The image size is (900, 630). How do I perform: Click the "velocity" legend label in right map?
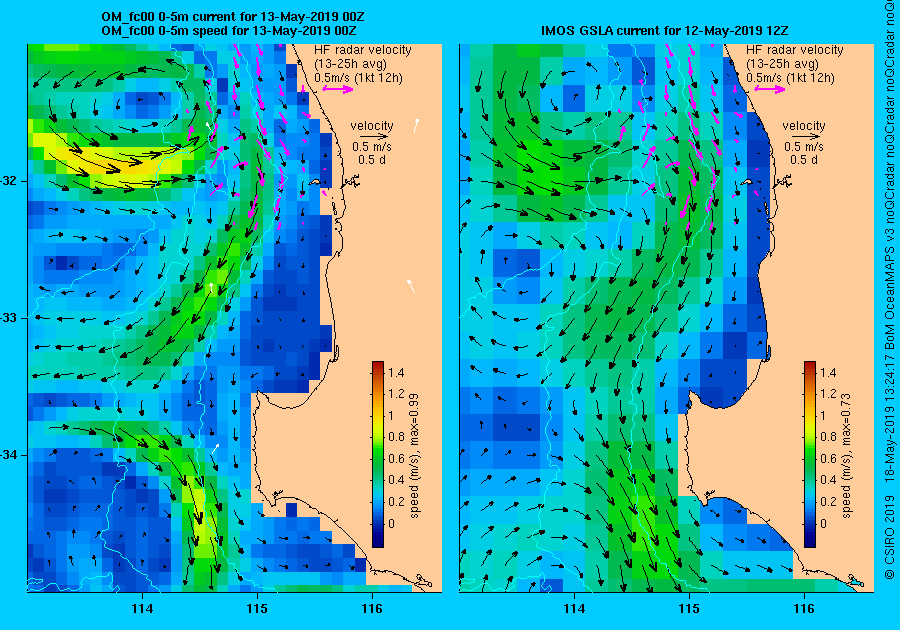[804, 126]
